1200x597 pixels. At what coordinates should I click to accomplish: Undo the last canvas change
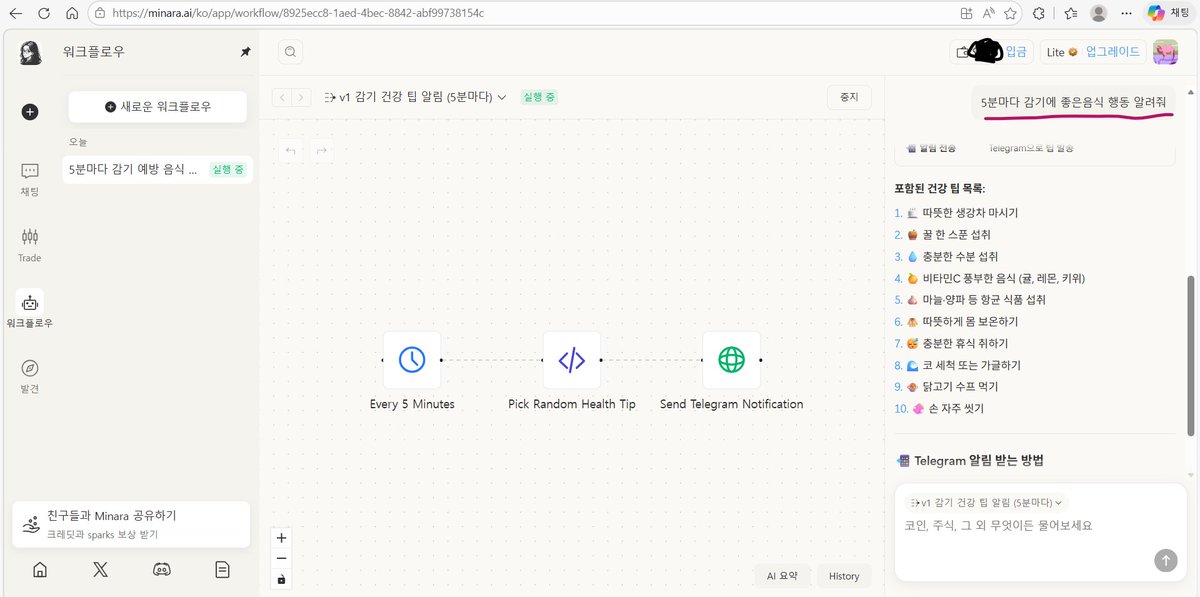tap(291, 151)
